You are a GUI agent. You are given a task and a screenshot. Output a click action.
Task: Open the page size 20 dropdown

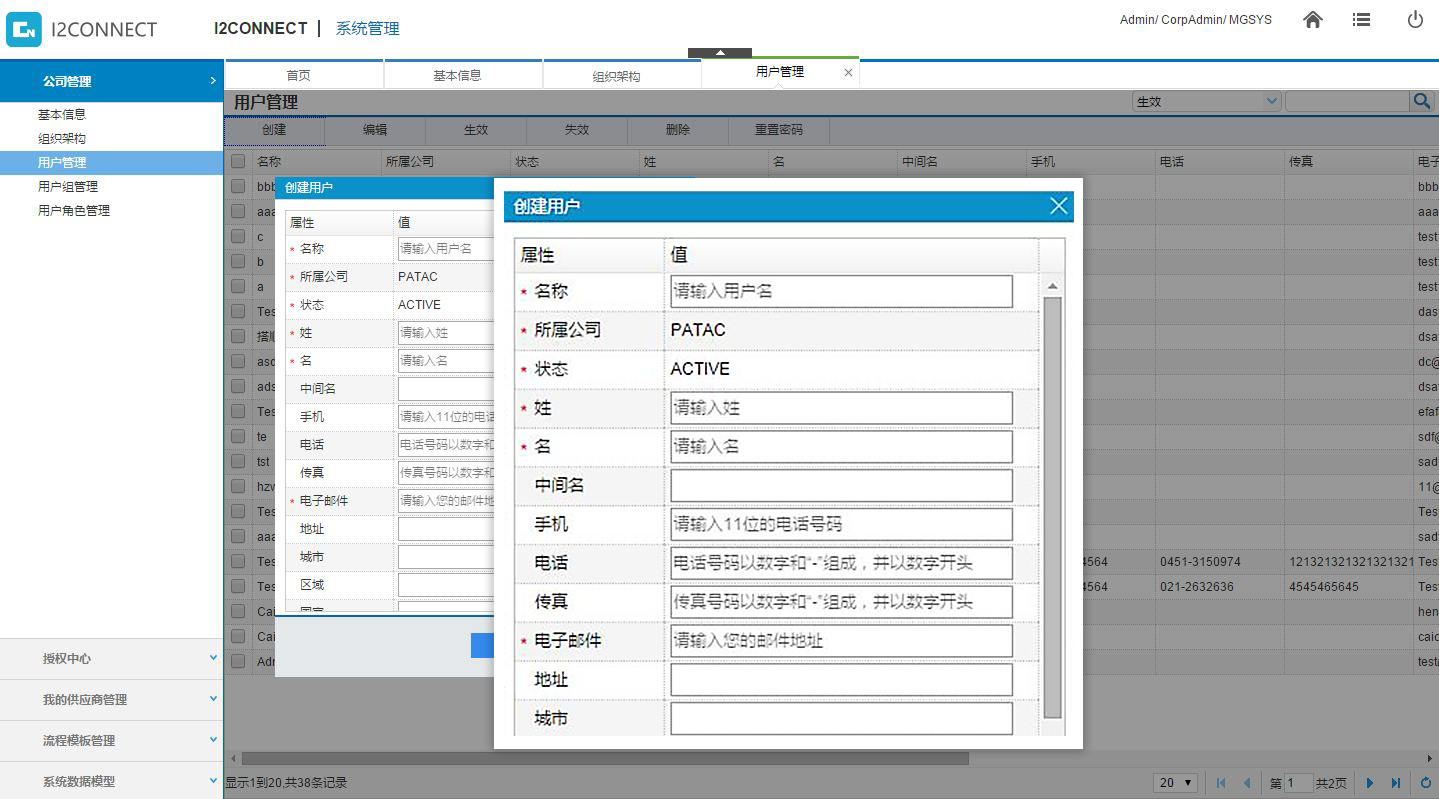1176,783
